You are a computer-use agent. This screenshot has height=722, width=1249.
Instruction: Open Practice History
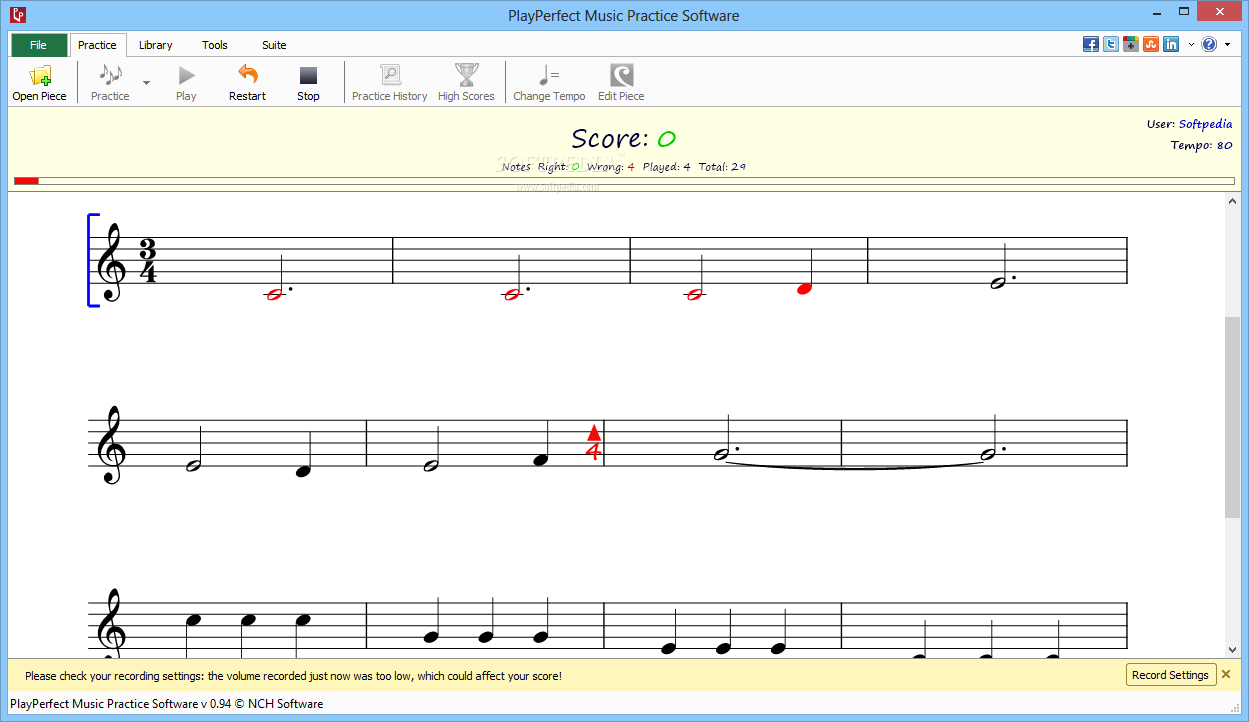coord(389,82)
